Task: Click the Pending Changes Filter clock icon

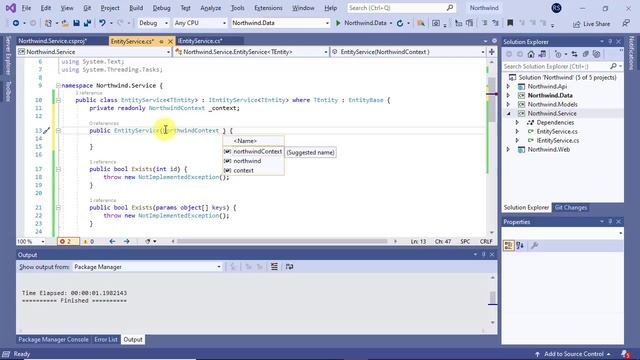Action: 558,54
